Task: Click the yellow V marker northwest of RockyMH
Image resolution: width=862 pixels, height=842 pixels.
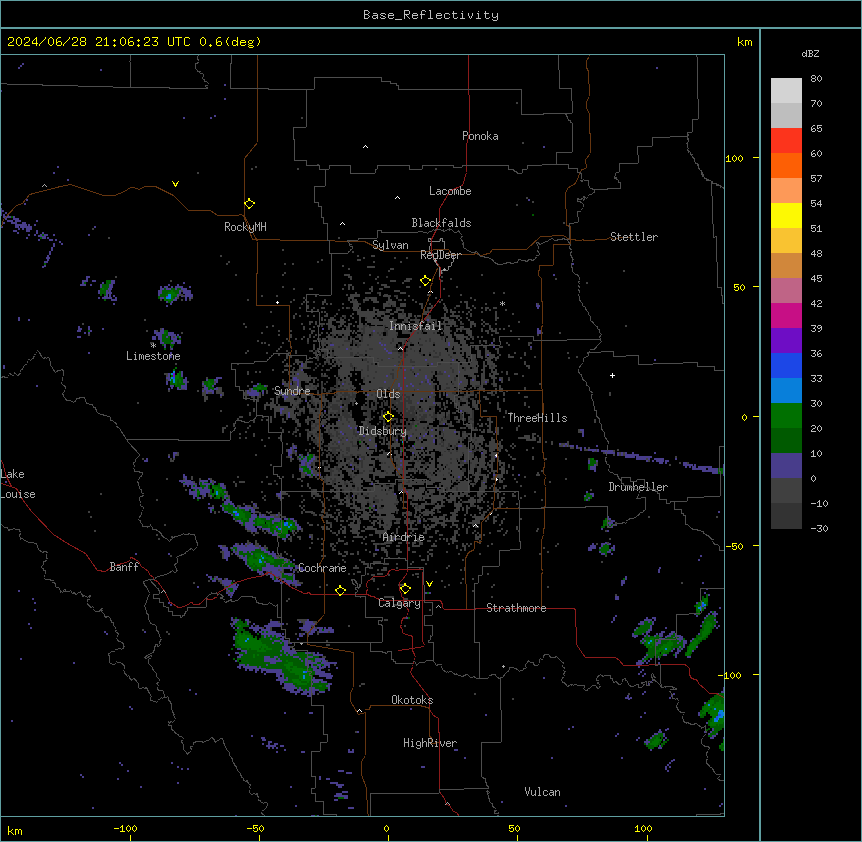Action: (x=175, y=184)
